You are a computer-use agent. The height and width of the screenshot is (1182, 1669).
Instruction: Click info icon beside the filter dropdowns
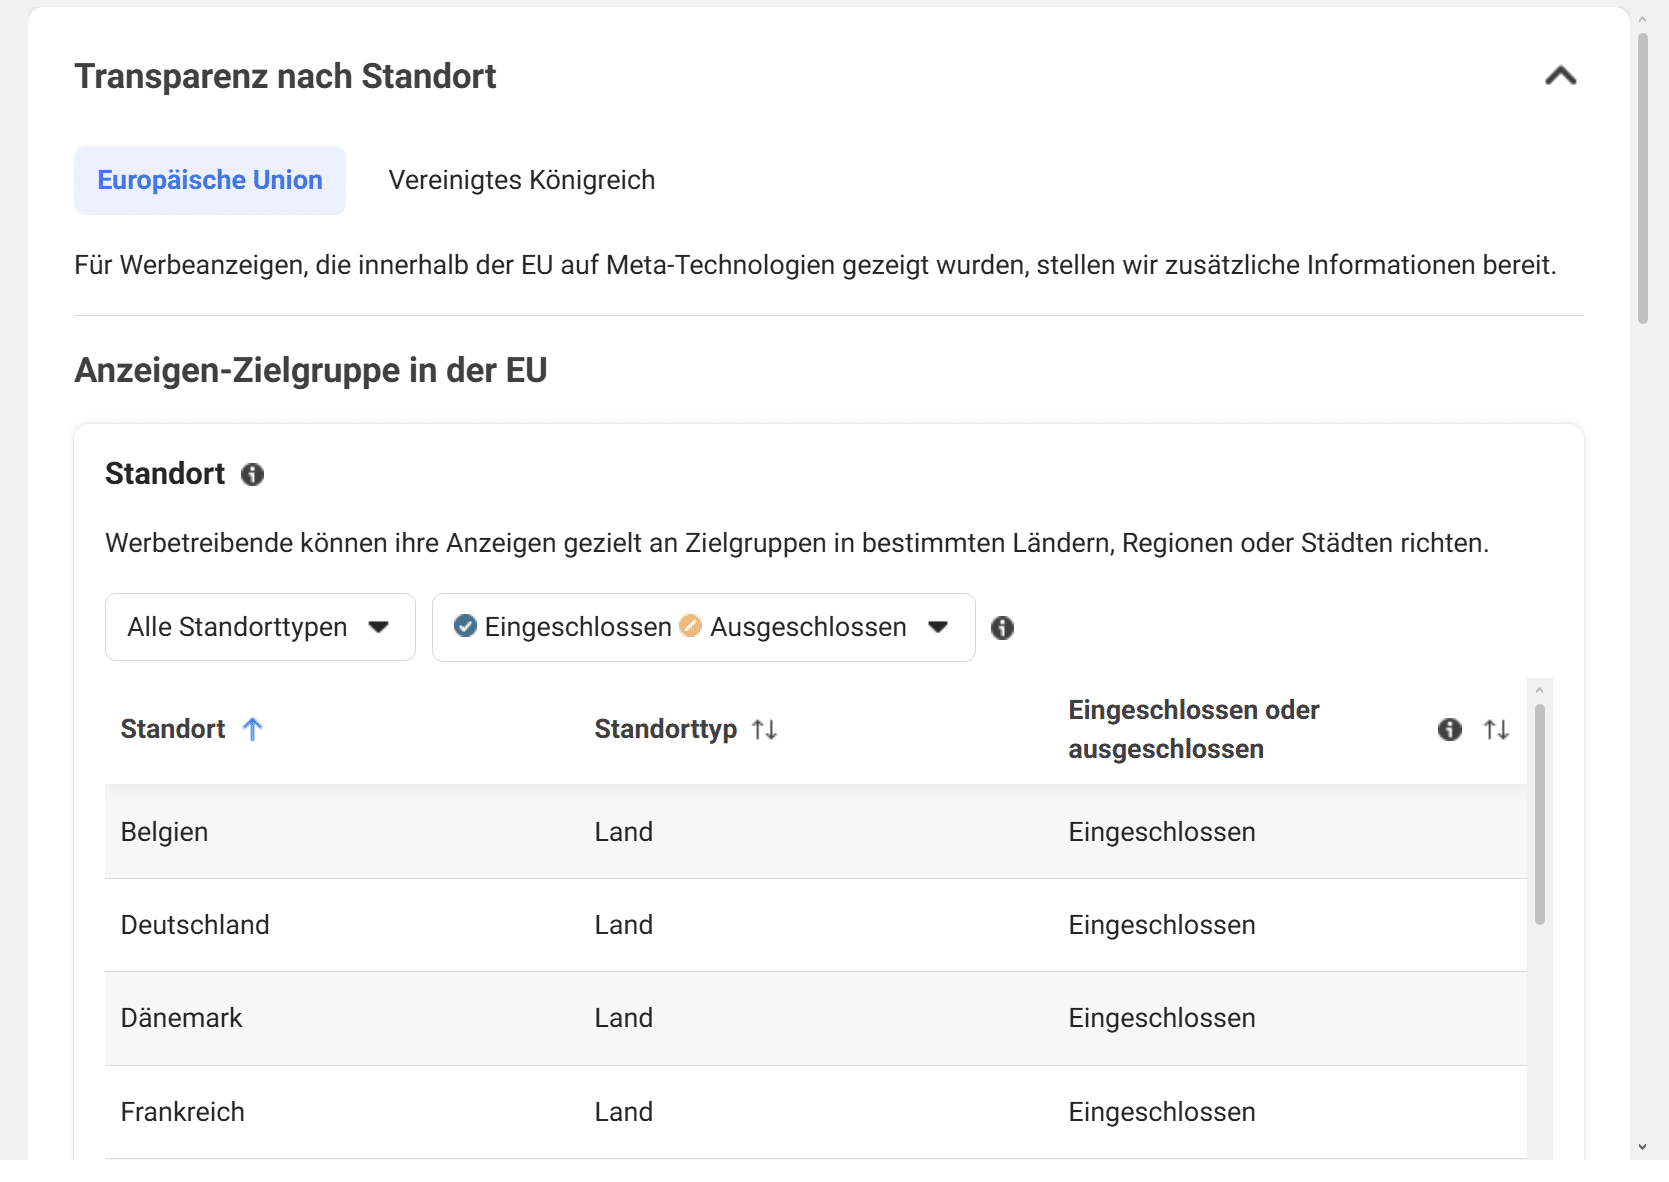1002,627
